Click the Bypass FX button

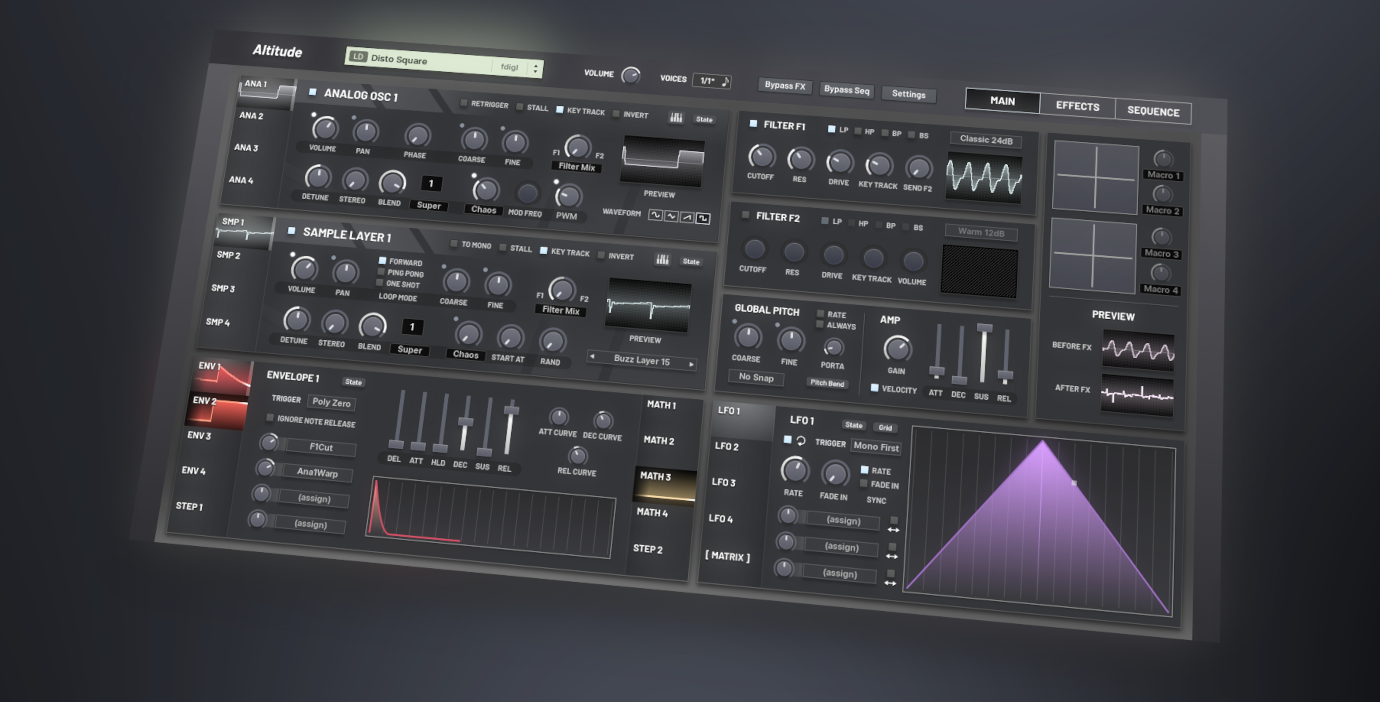click(x=785, y=86)
